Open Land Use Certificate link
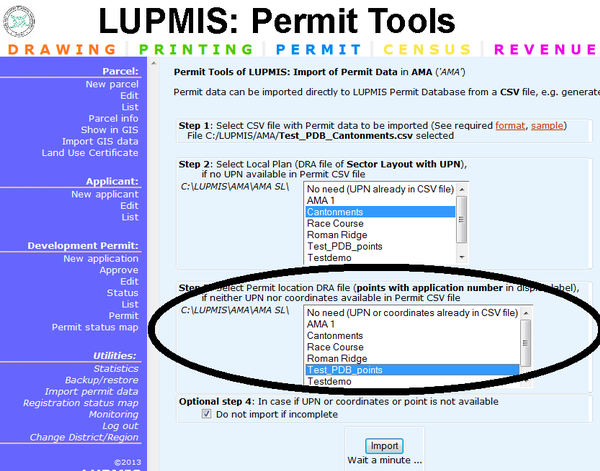The height and width of the screenshot is (471, 600). [x=90, y=153]
